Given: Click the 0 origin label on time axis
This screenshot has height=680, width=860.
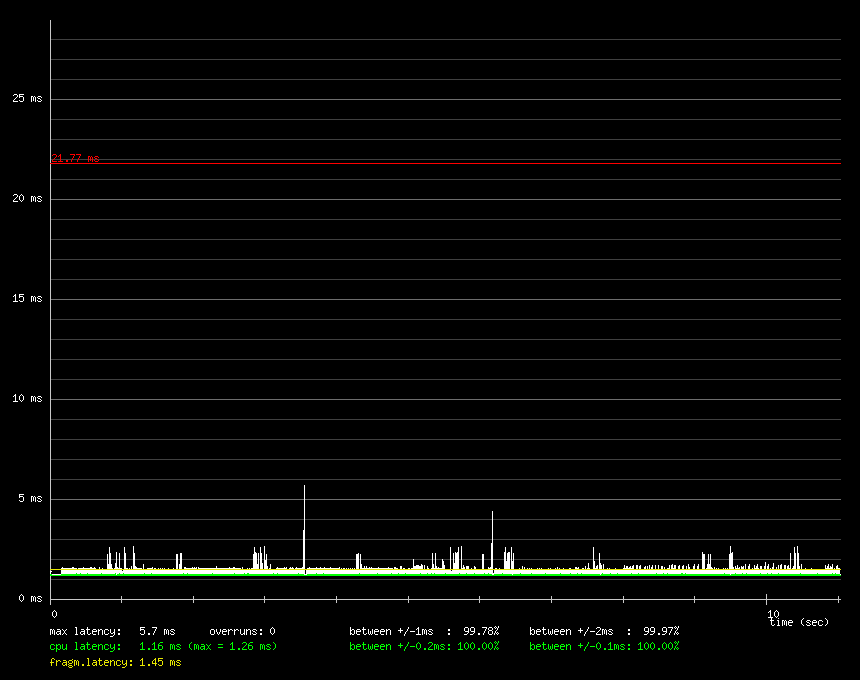Looking at the screenshot, I should (54, 614).
